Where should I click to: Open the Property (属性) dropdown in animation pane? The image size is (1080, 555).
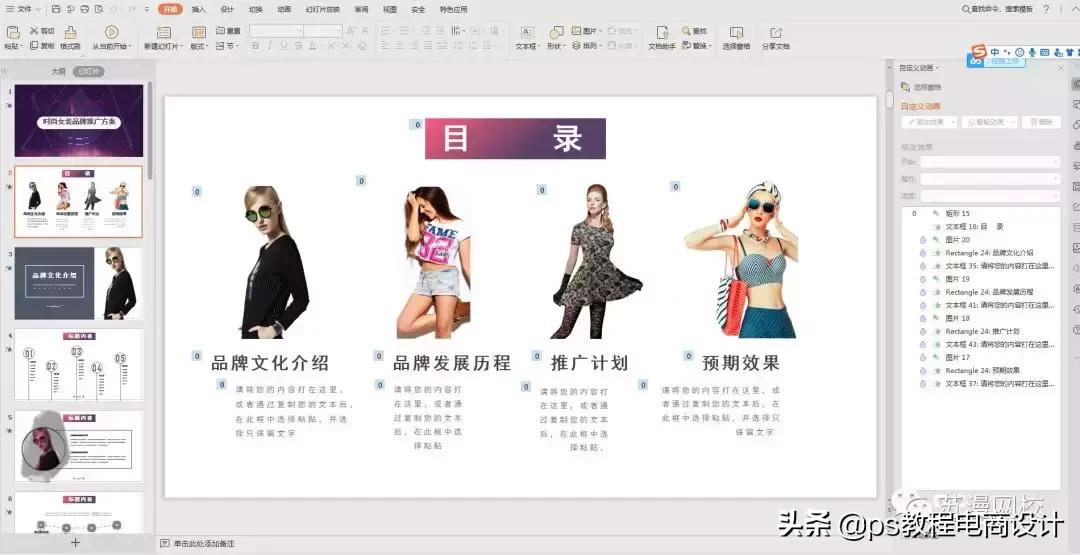point(990,179)
